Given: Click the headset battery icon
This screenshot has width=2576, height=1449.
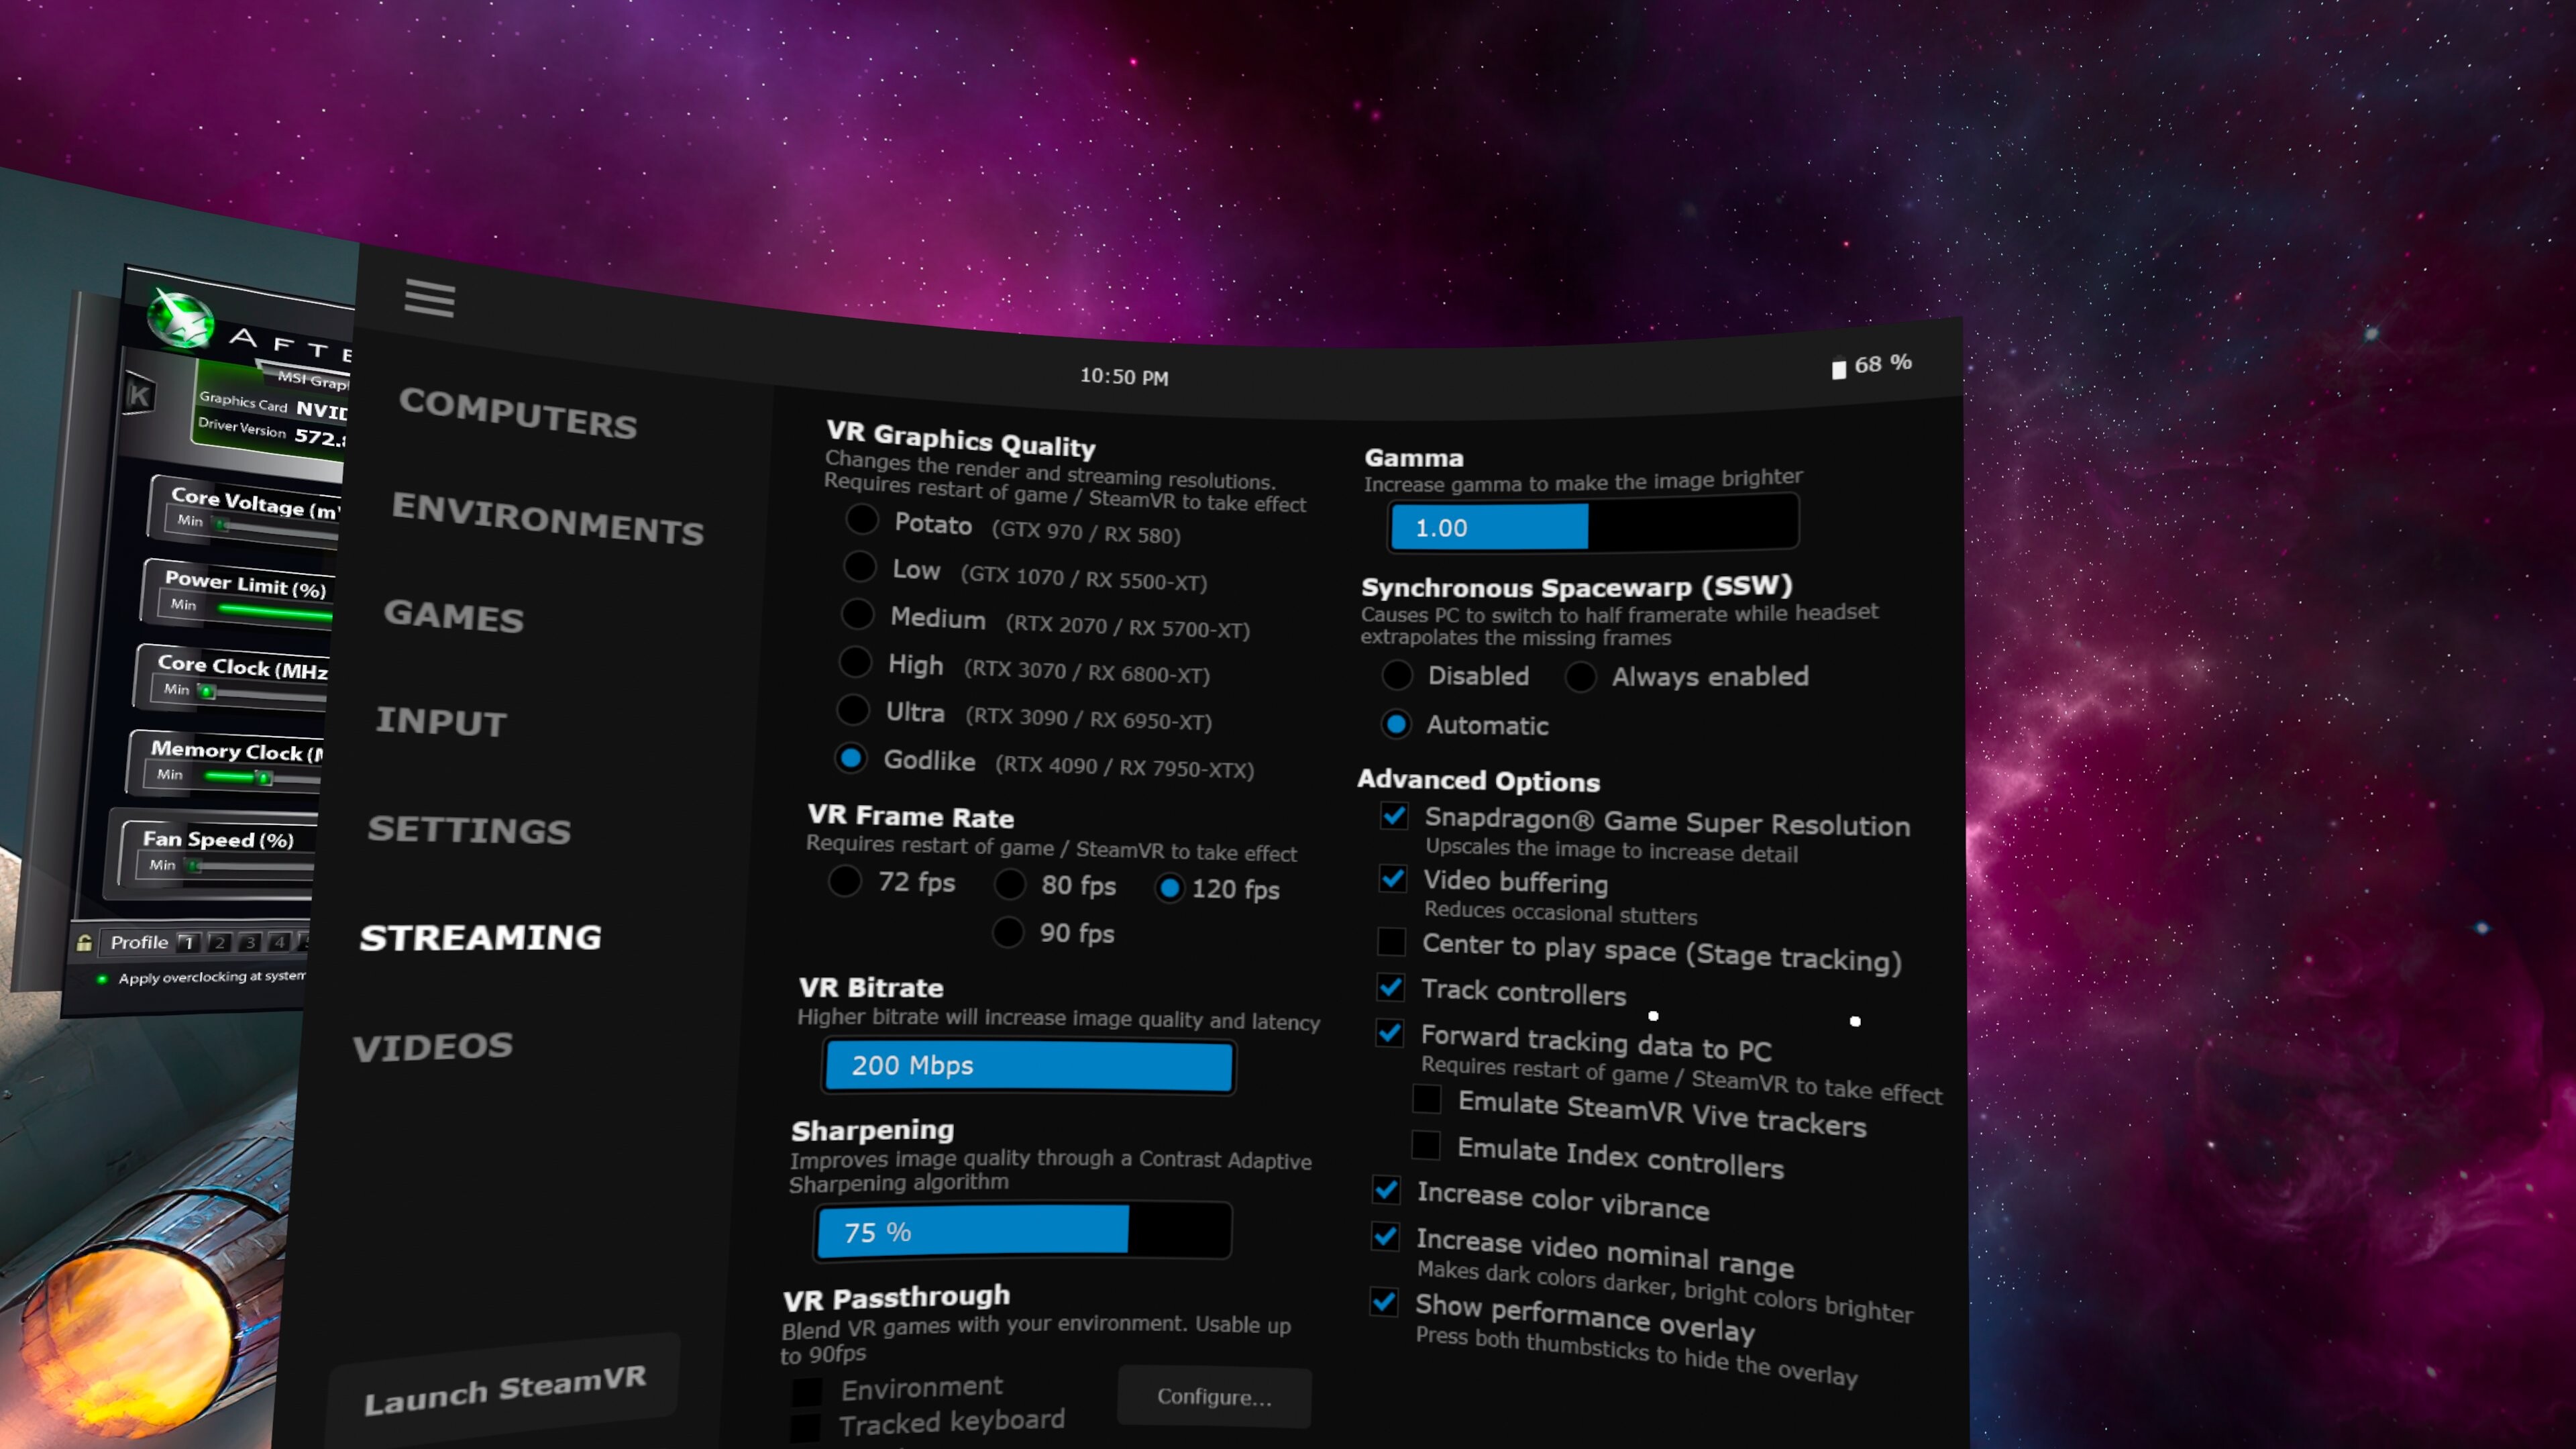Looking at the screenshot, I should click(x=1838, y=369).
